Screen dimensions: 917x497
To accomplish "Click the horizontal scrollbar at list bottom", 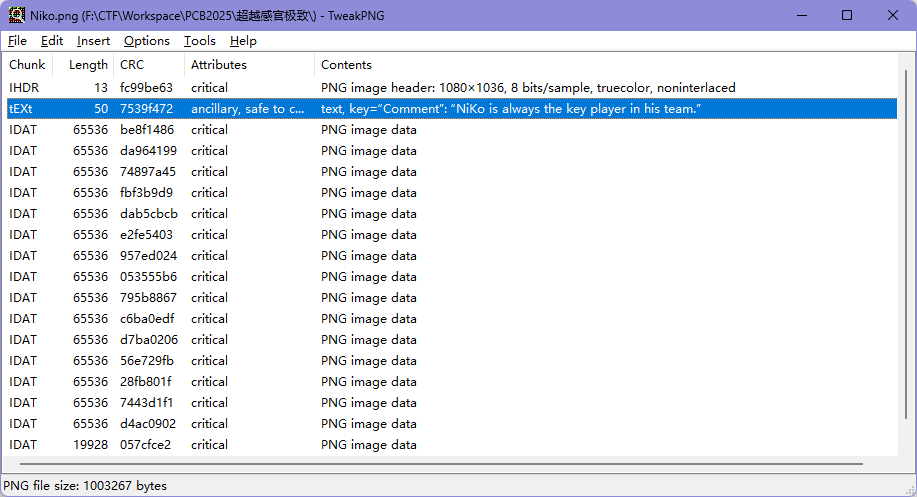I will click(450, 463).
